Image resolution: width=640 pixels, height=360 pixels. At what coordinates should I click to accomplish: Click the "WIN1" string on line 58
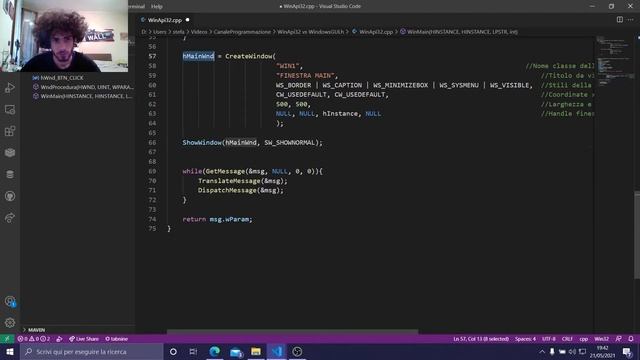pyautogui.click(x=289, y=66)
